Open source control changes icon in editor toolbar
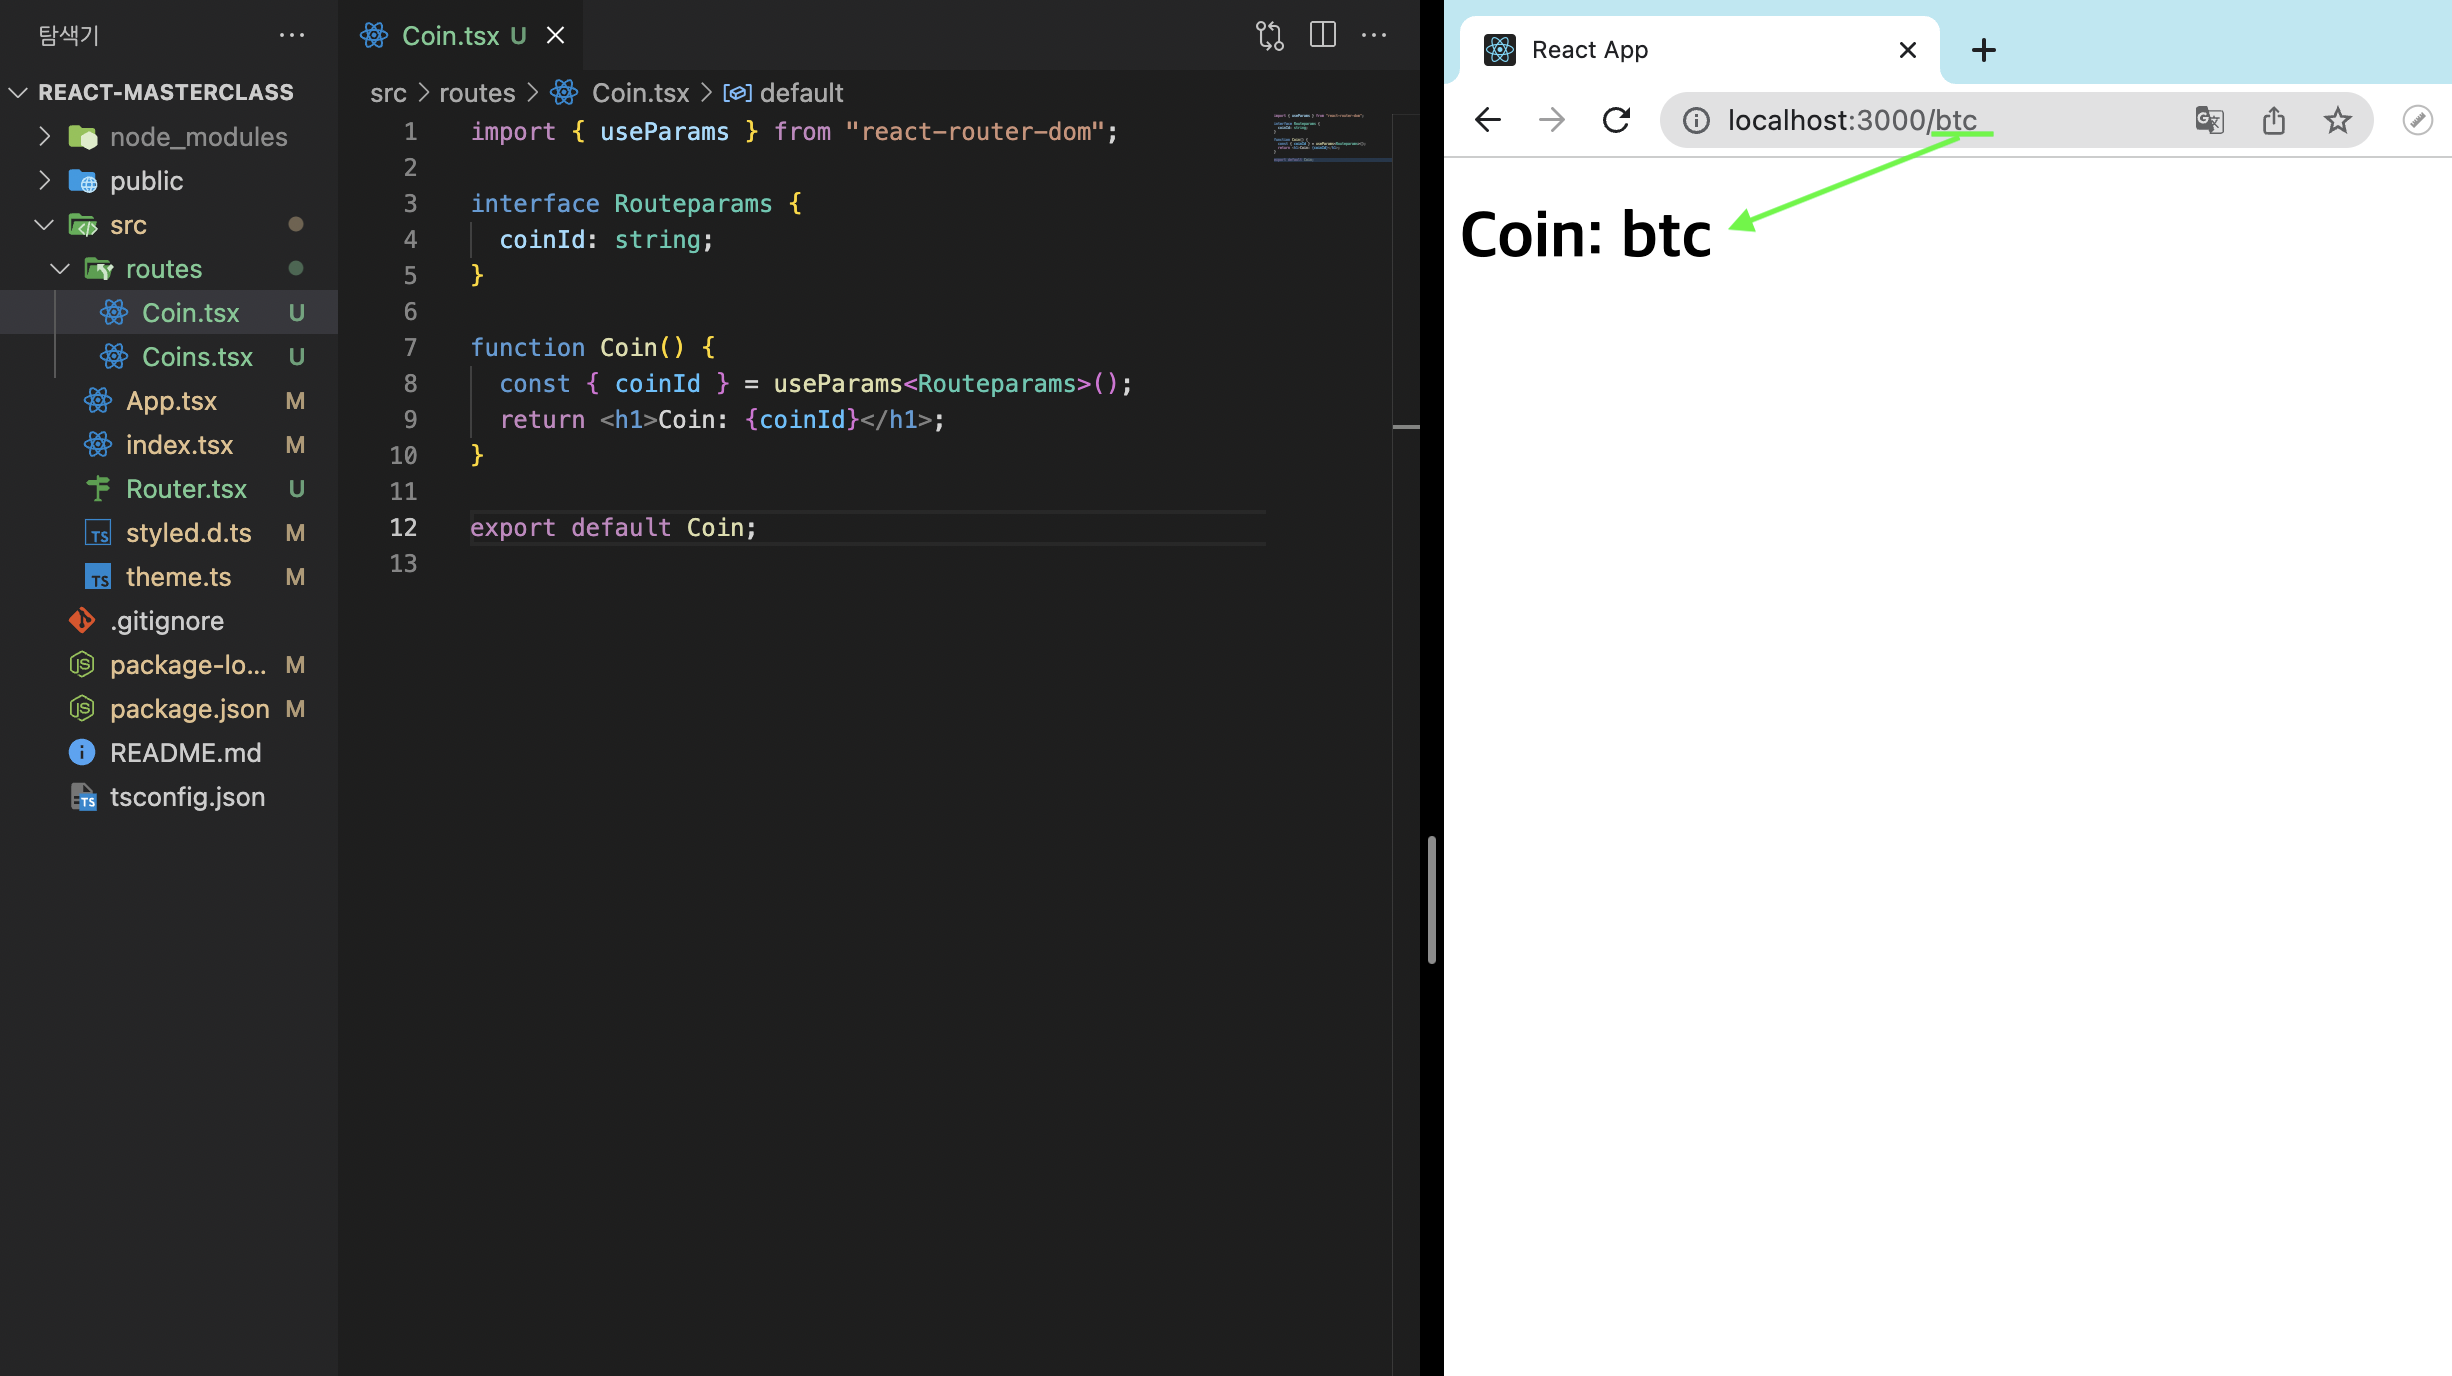The height and width of the screenshot is (1376, 2452). click(x=1269, y=36)
